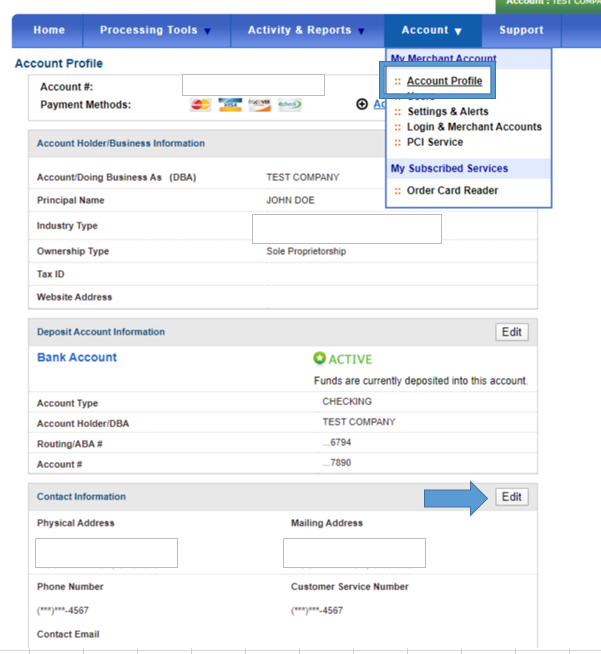Collapse the Account dropdown menu
601x654 pixels.
tap(432, 30)
